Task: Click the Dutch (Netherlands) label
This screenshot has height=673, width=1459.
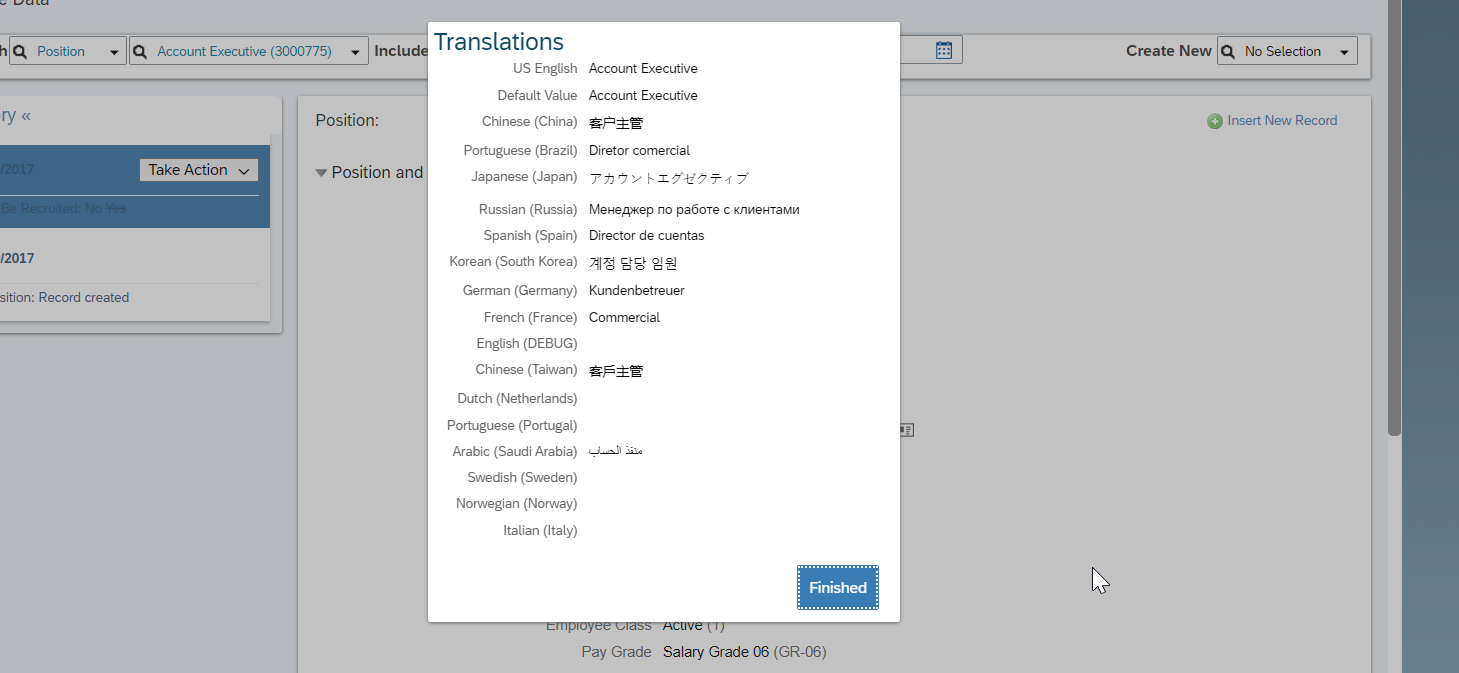Action: (517, 399)
